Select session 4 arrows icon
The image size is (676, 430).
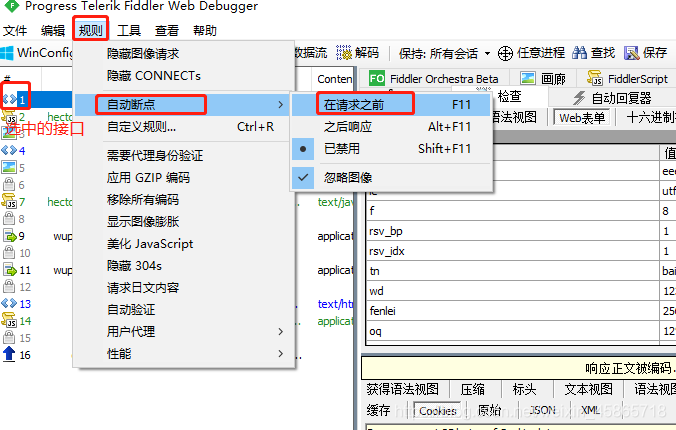tap(9, 150)
